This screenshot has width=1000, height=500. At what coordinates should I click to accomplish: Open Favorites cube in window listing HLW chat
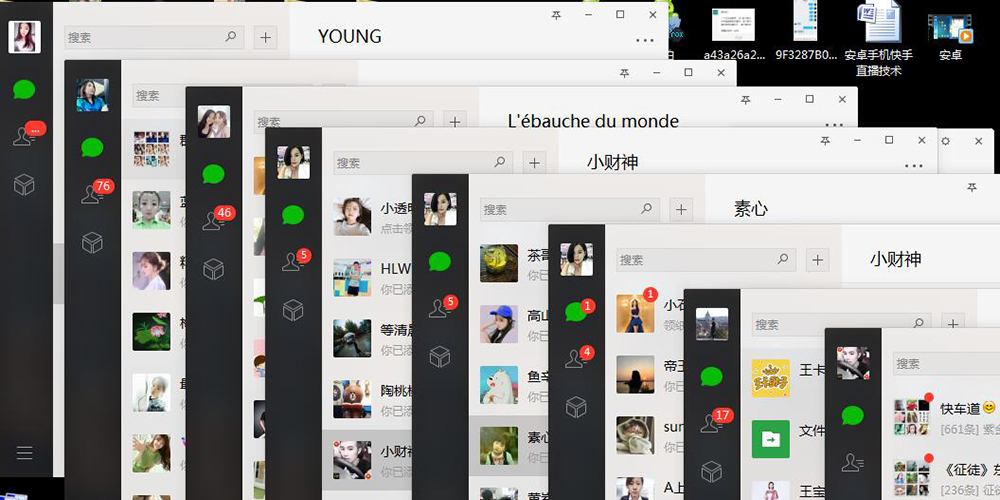click(x=293, y=310)
